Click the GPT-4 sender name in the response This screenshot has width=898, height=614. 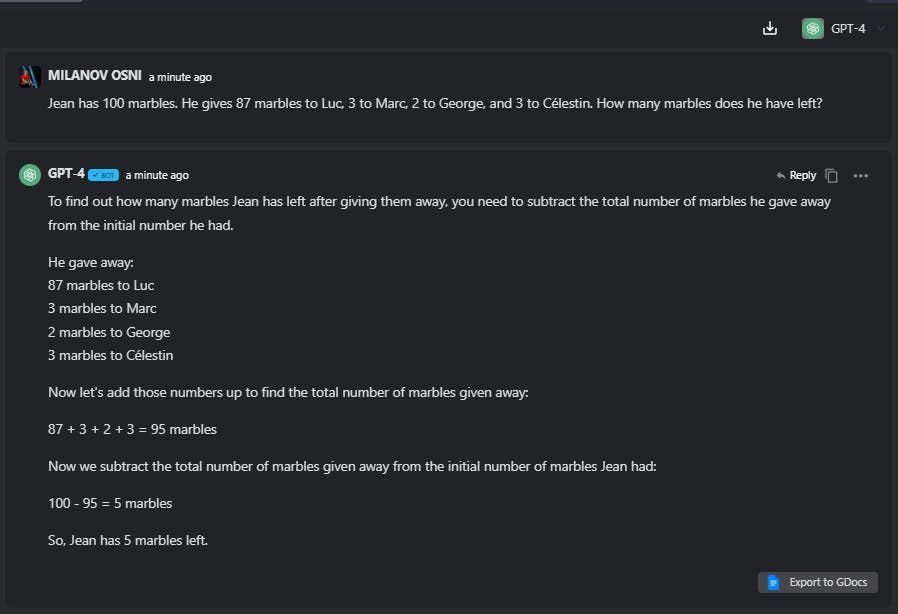pos(66,174)
